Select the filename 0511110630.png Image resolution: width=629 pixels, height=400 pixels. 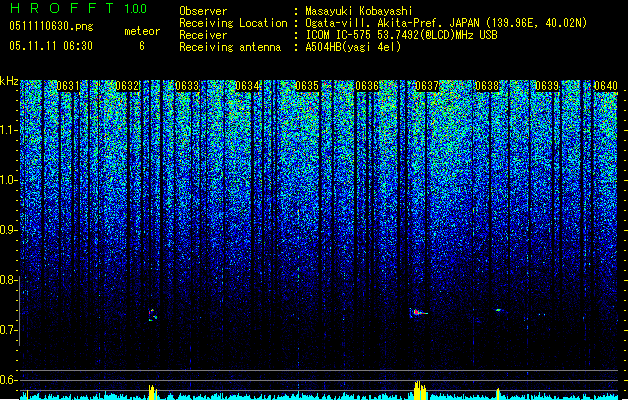point(51,26)
